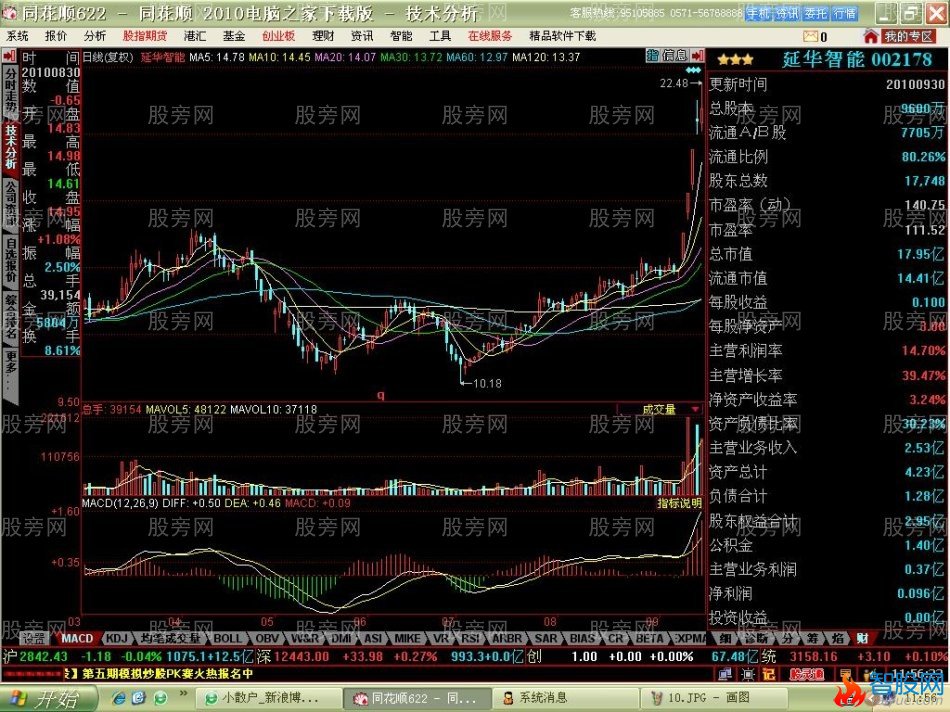This screenshot has height=712, width=950.
Task: Select the 均笔成交量 indicator tab
Action: click(x=170, y=638)
